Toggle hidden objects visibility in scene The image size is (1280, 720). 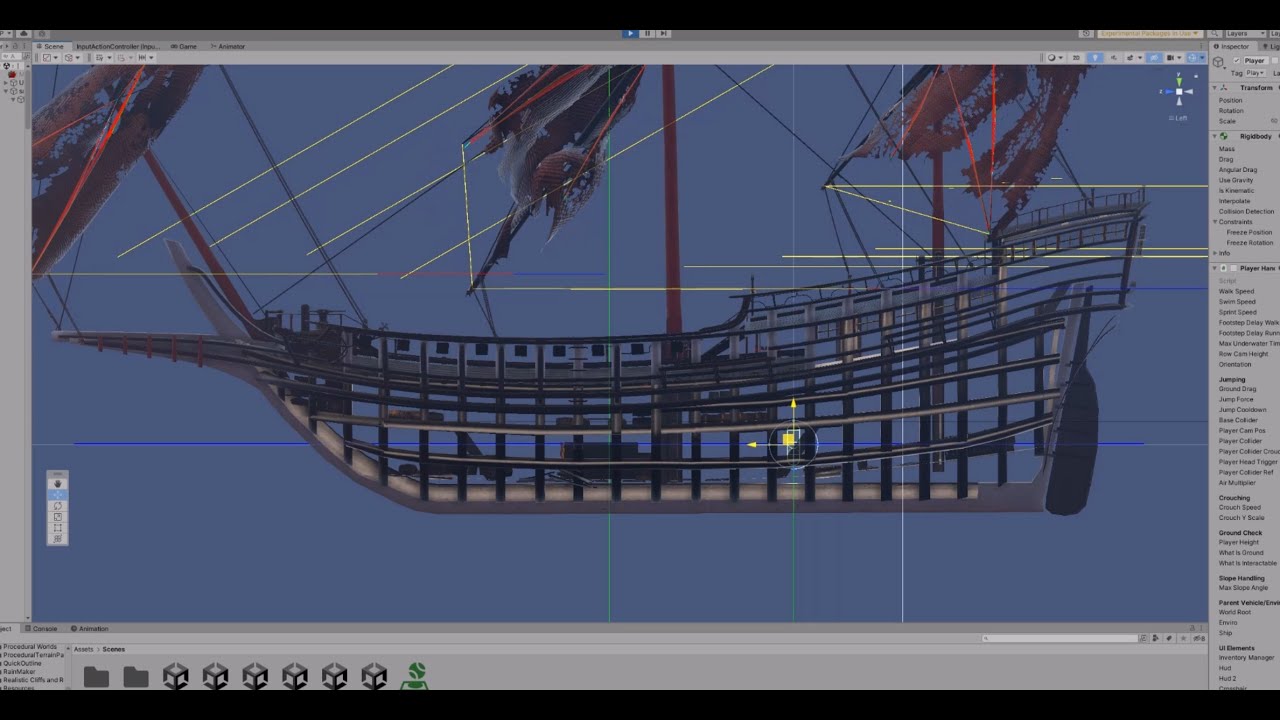(x=1154, y=58)
